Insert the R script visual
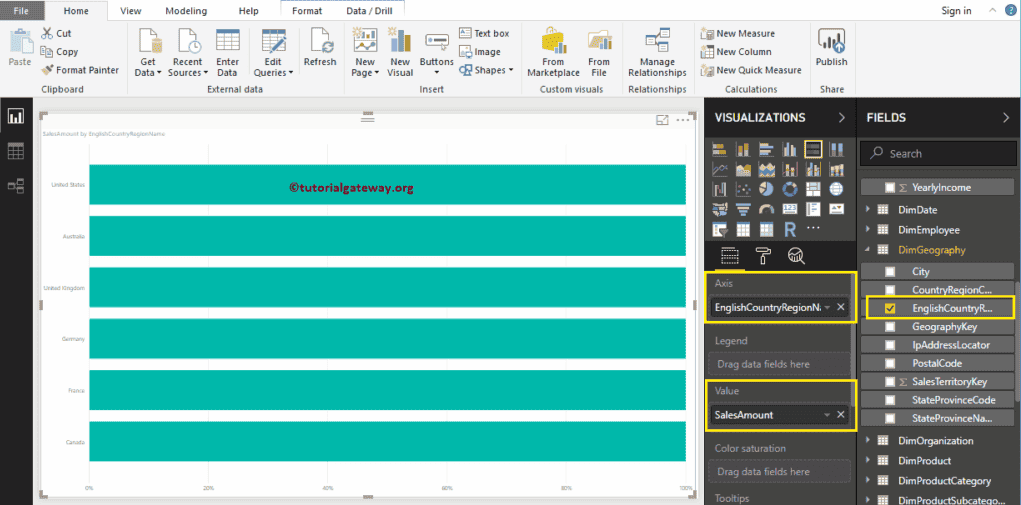This screenshot has width=1021, height=505. coord(790,229)
